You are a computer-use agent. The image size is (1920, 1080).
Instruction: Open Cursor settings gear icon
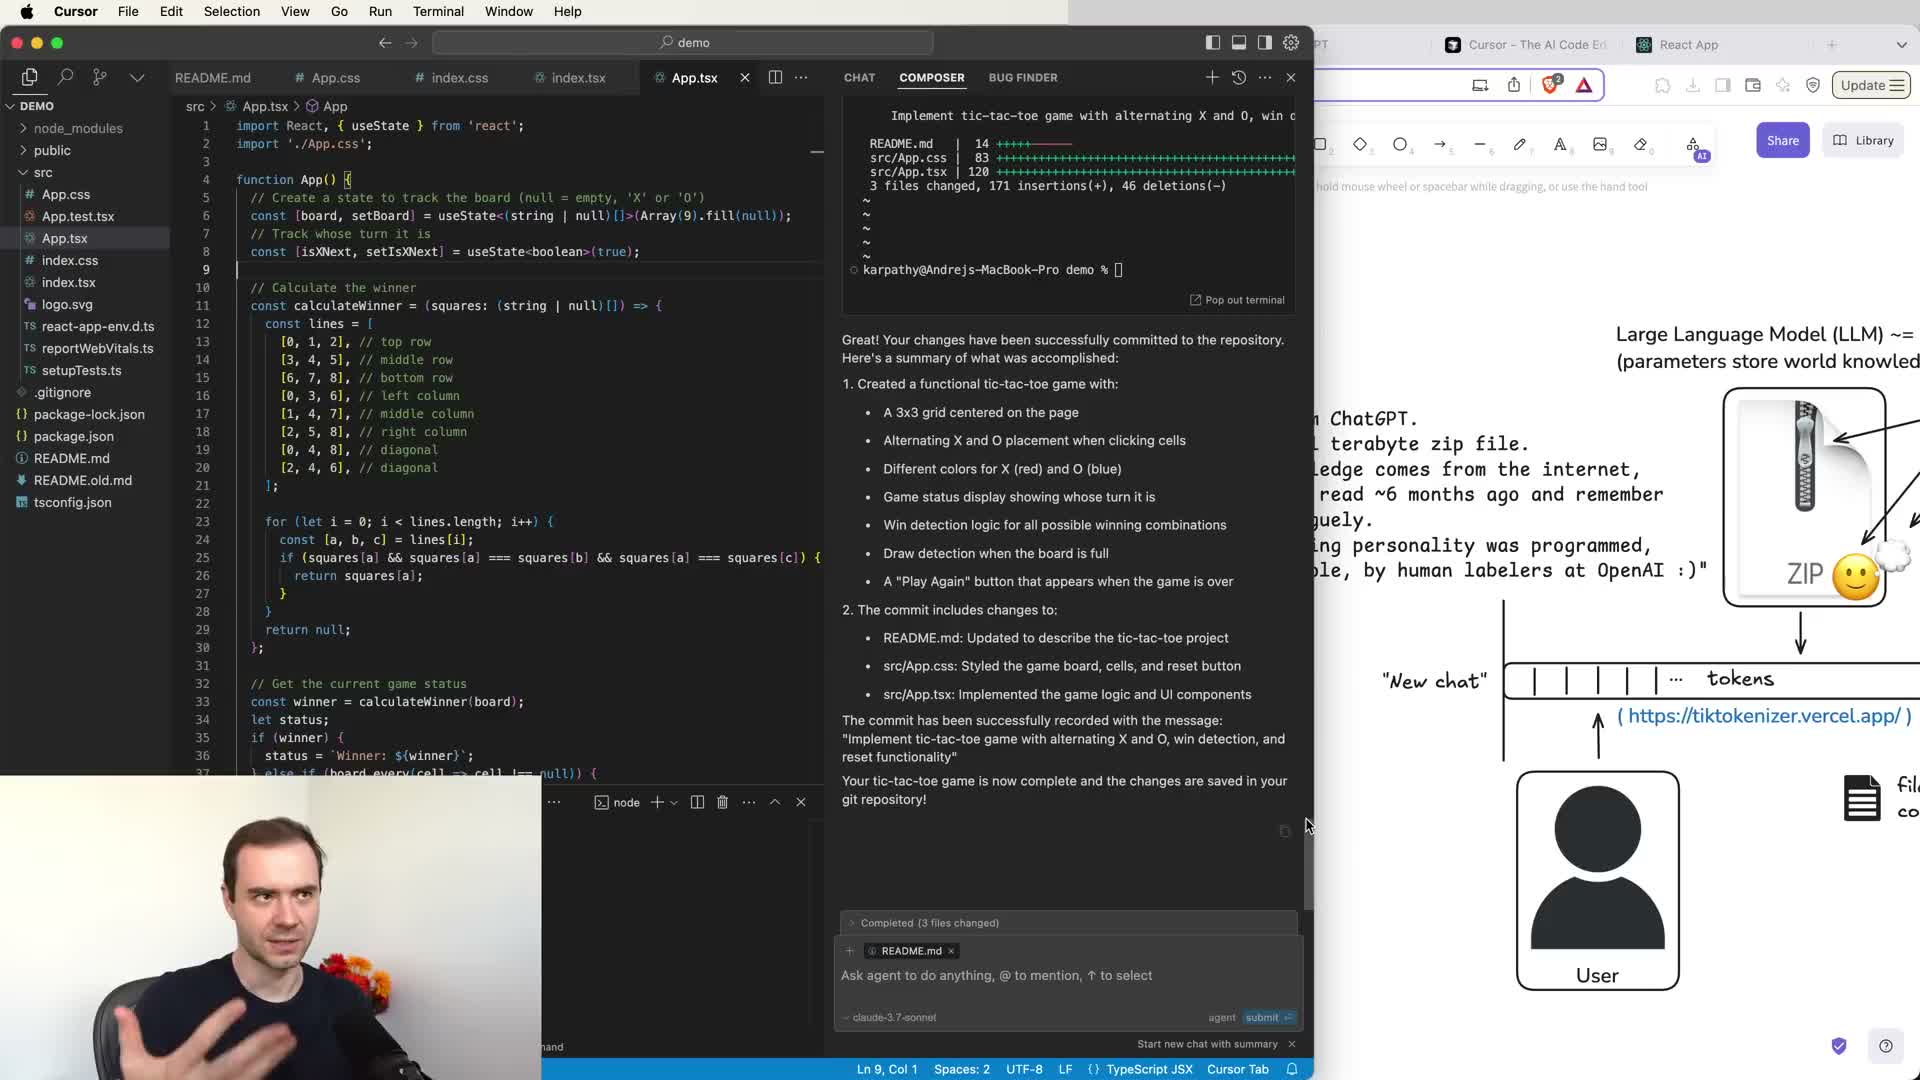(1291, 43)
